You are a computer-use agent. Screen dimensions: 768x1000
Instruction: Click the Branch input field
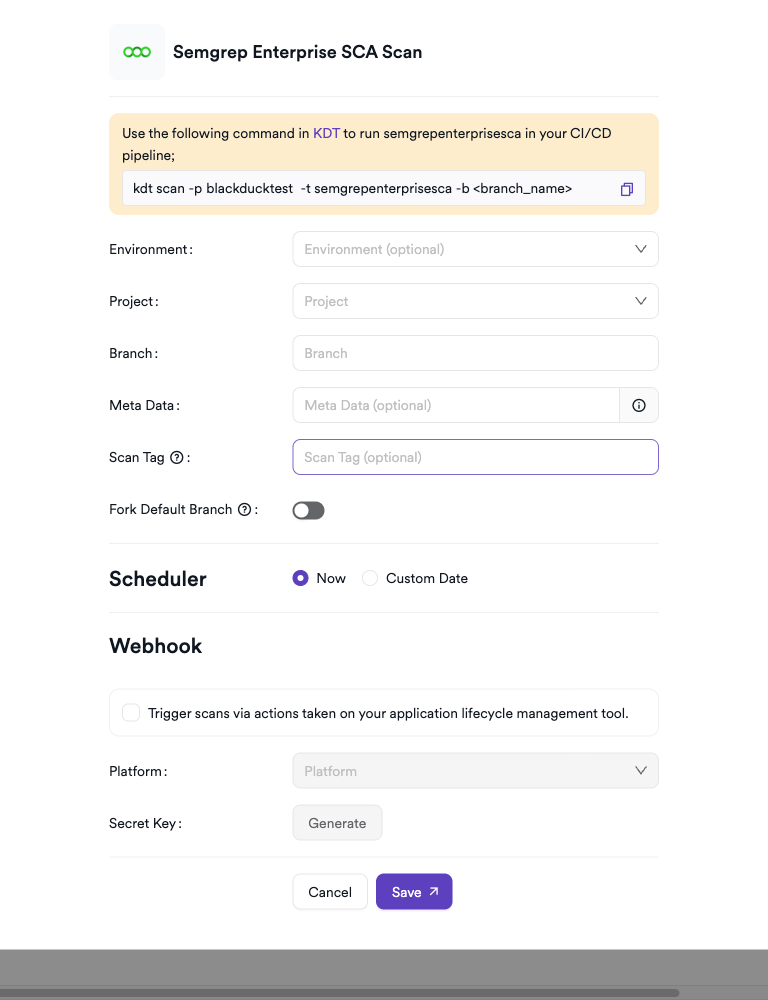475,353
